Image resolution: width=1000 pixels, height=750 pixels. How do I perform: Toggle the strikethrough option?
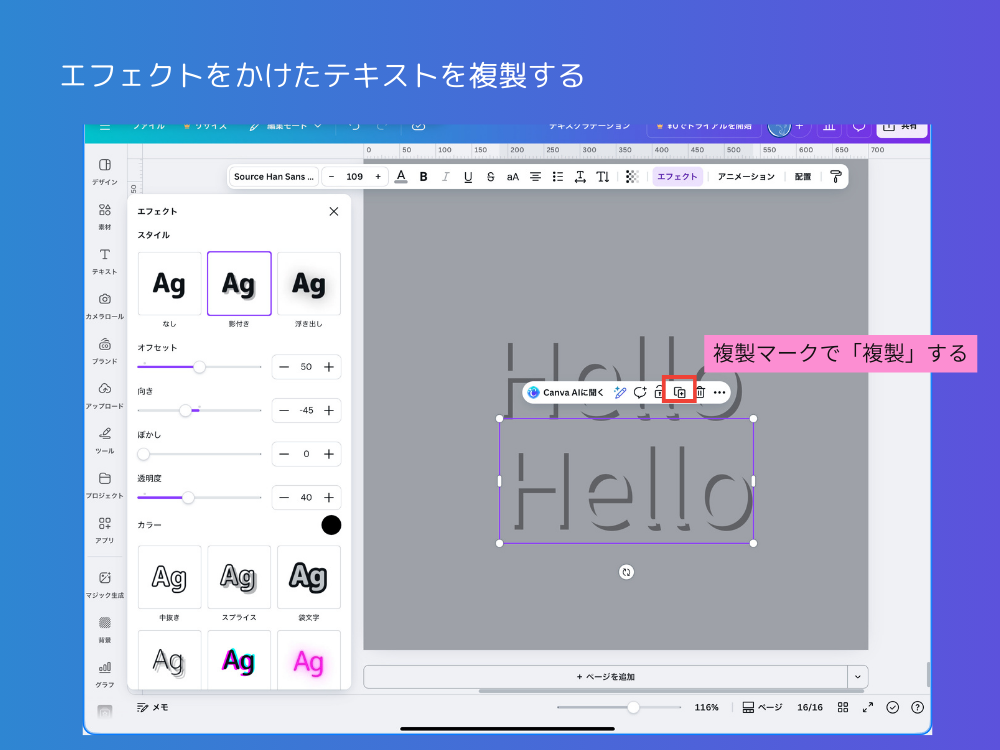(490, 176)
